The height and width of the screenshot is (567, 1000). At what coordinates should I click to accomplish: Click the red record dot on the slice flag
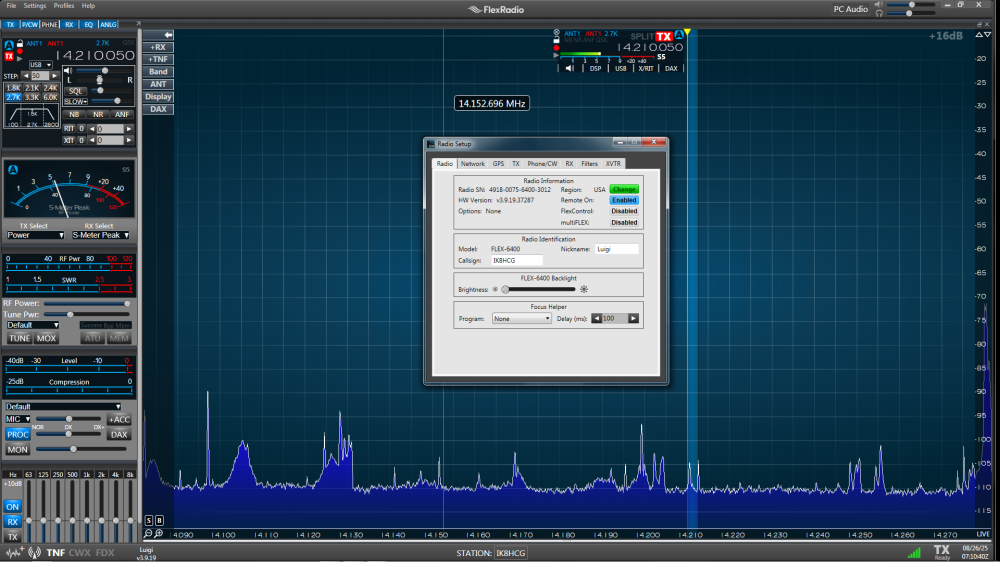(x=556, y=48)
